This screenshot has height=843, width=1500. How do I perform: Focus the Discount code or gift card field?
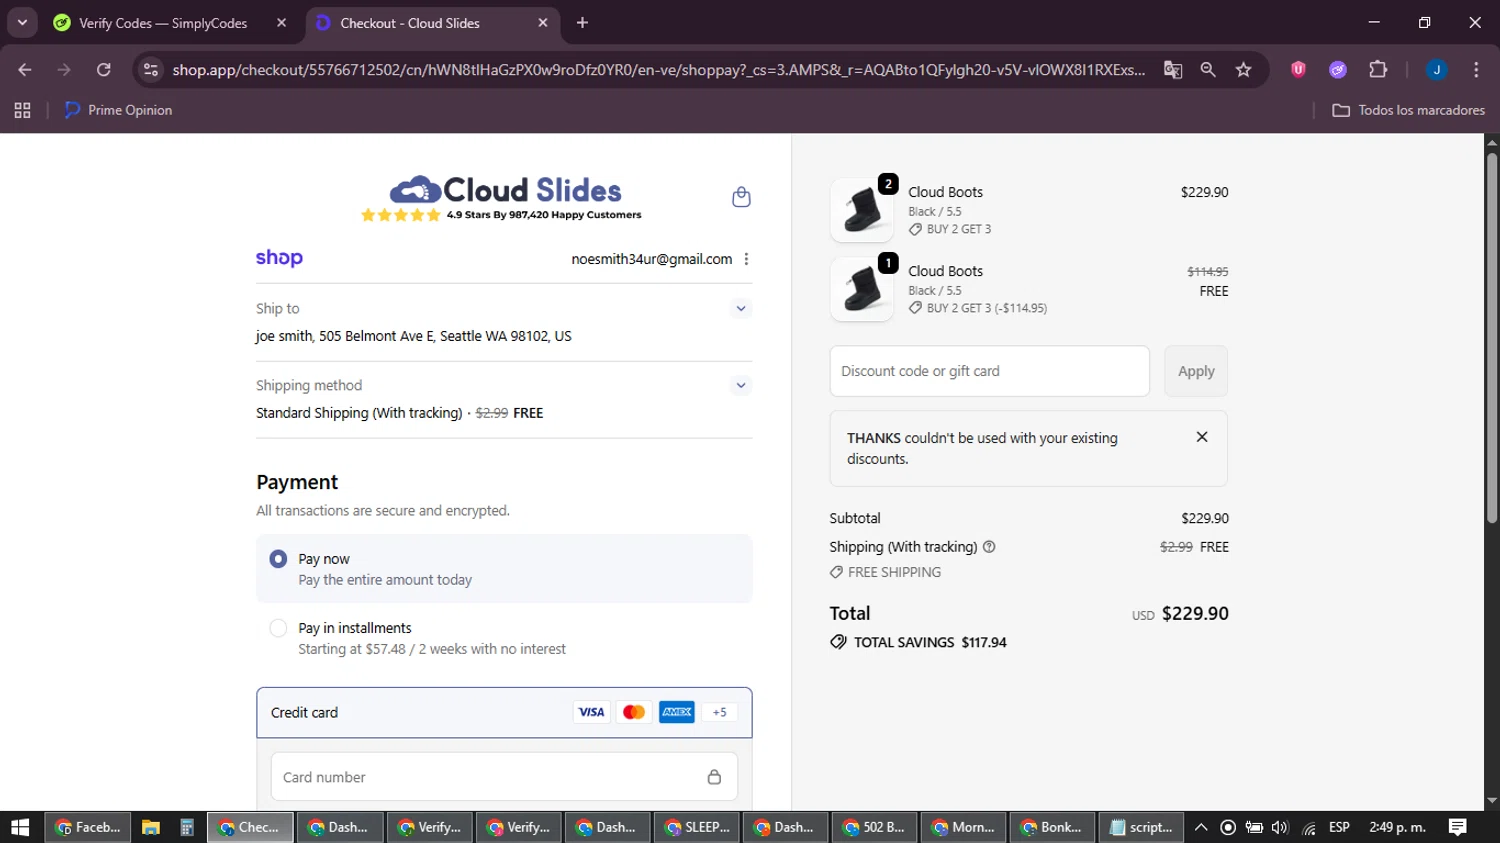(989, 371)
